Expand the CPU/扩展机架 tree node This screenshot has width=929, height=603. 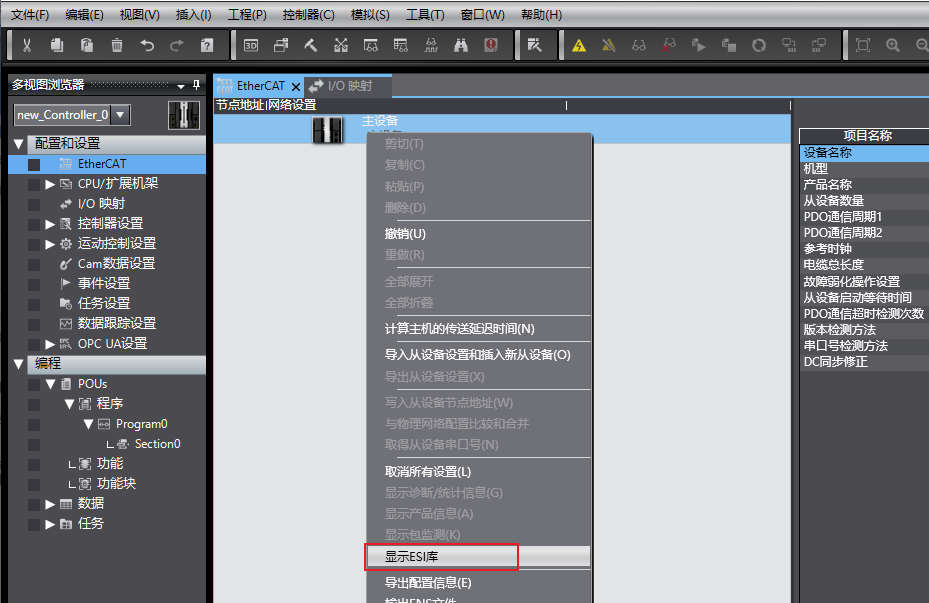pyautogui.click(x=50, y=184)
